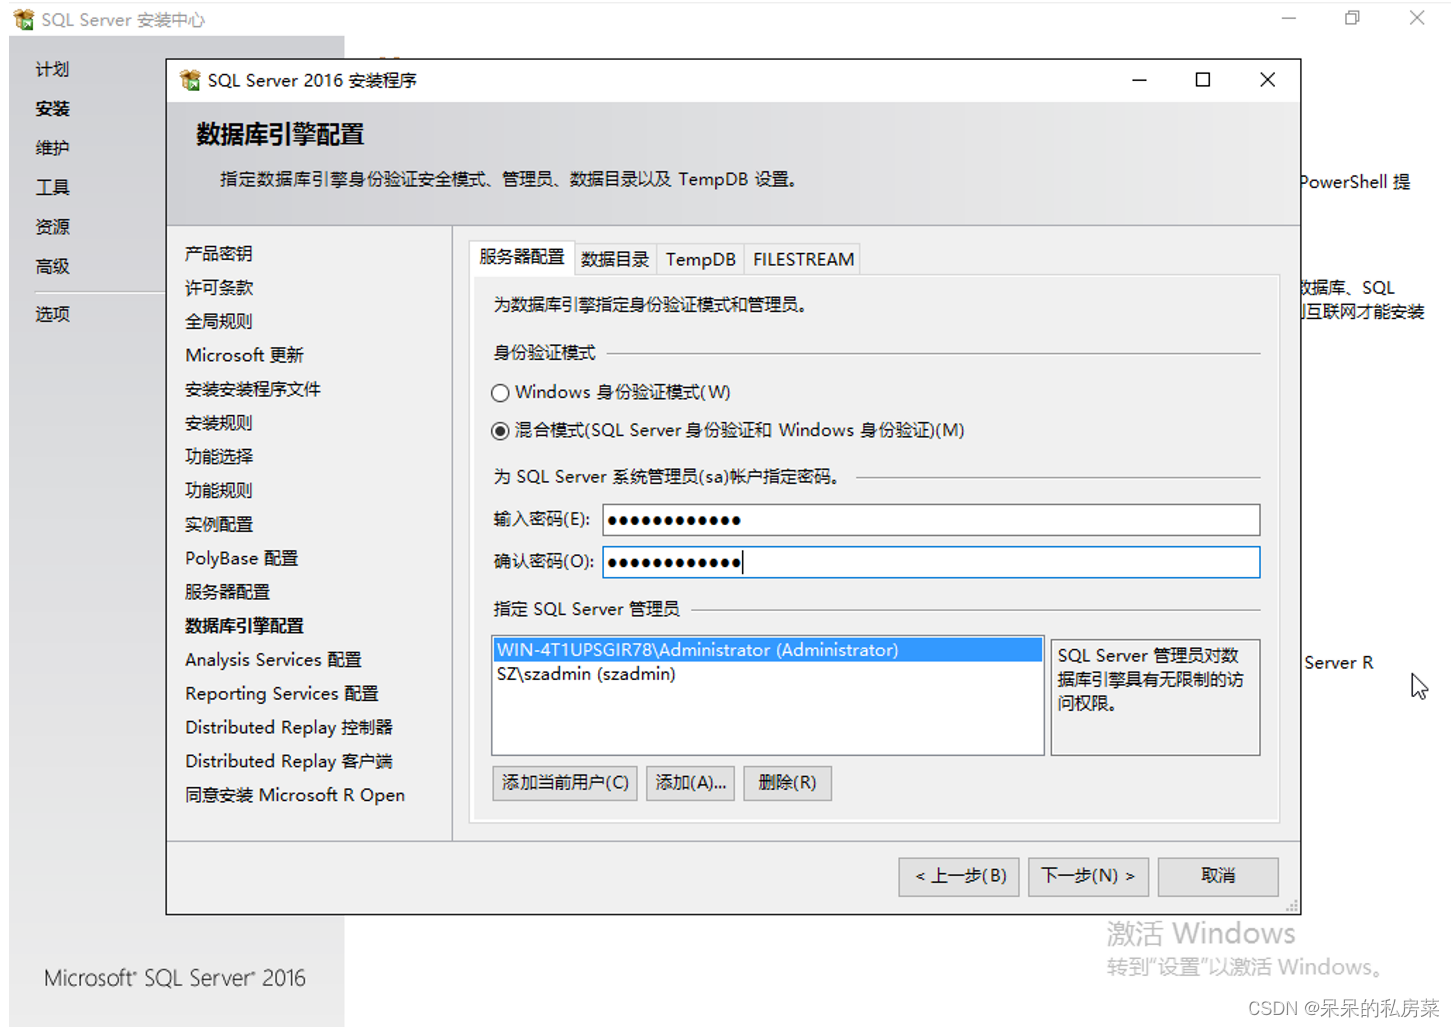The width and height of the screenshot is (1455, 1027).
Task: Click PolyBase 配置 step
Action: tap(241, 558)
